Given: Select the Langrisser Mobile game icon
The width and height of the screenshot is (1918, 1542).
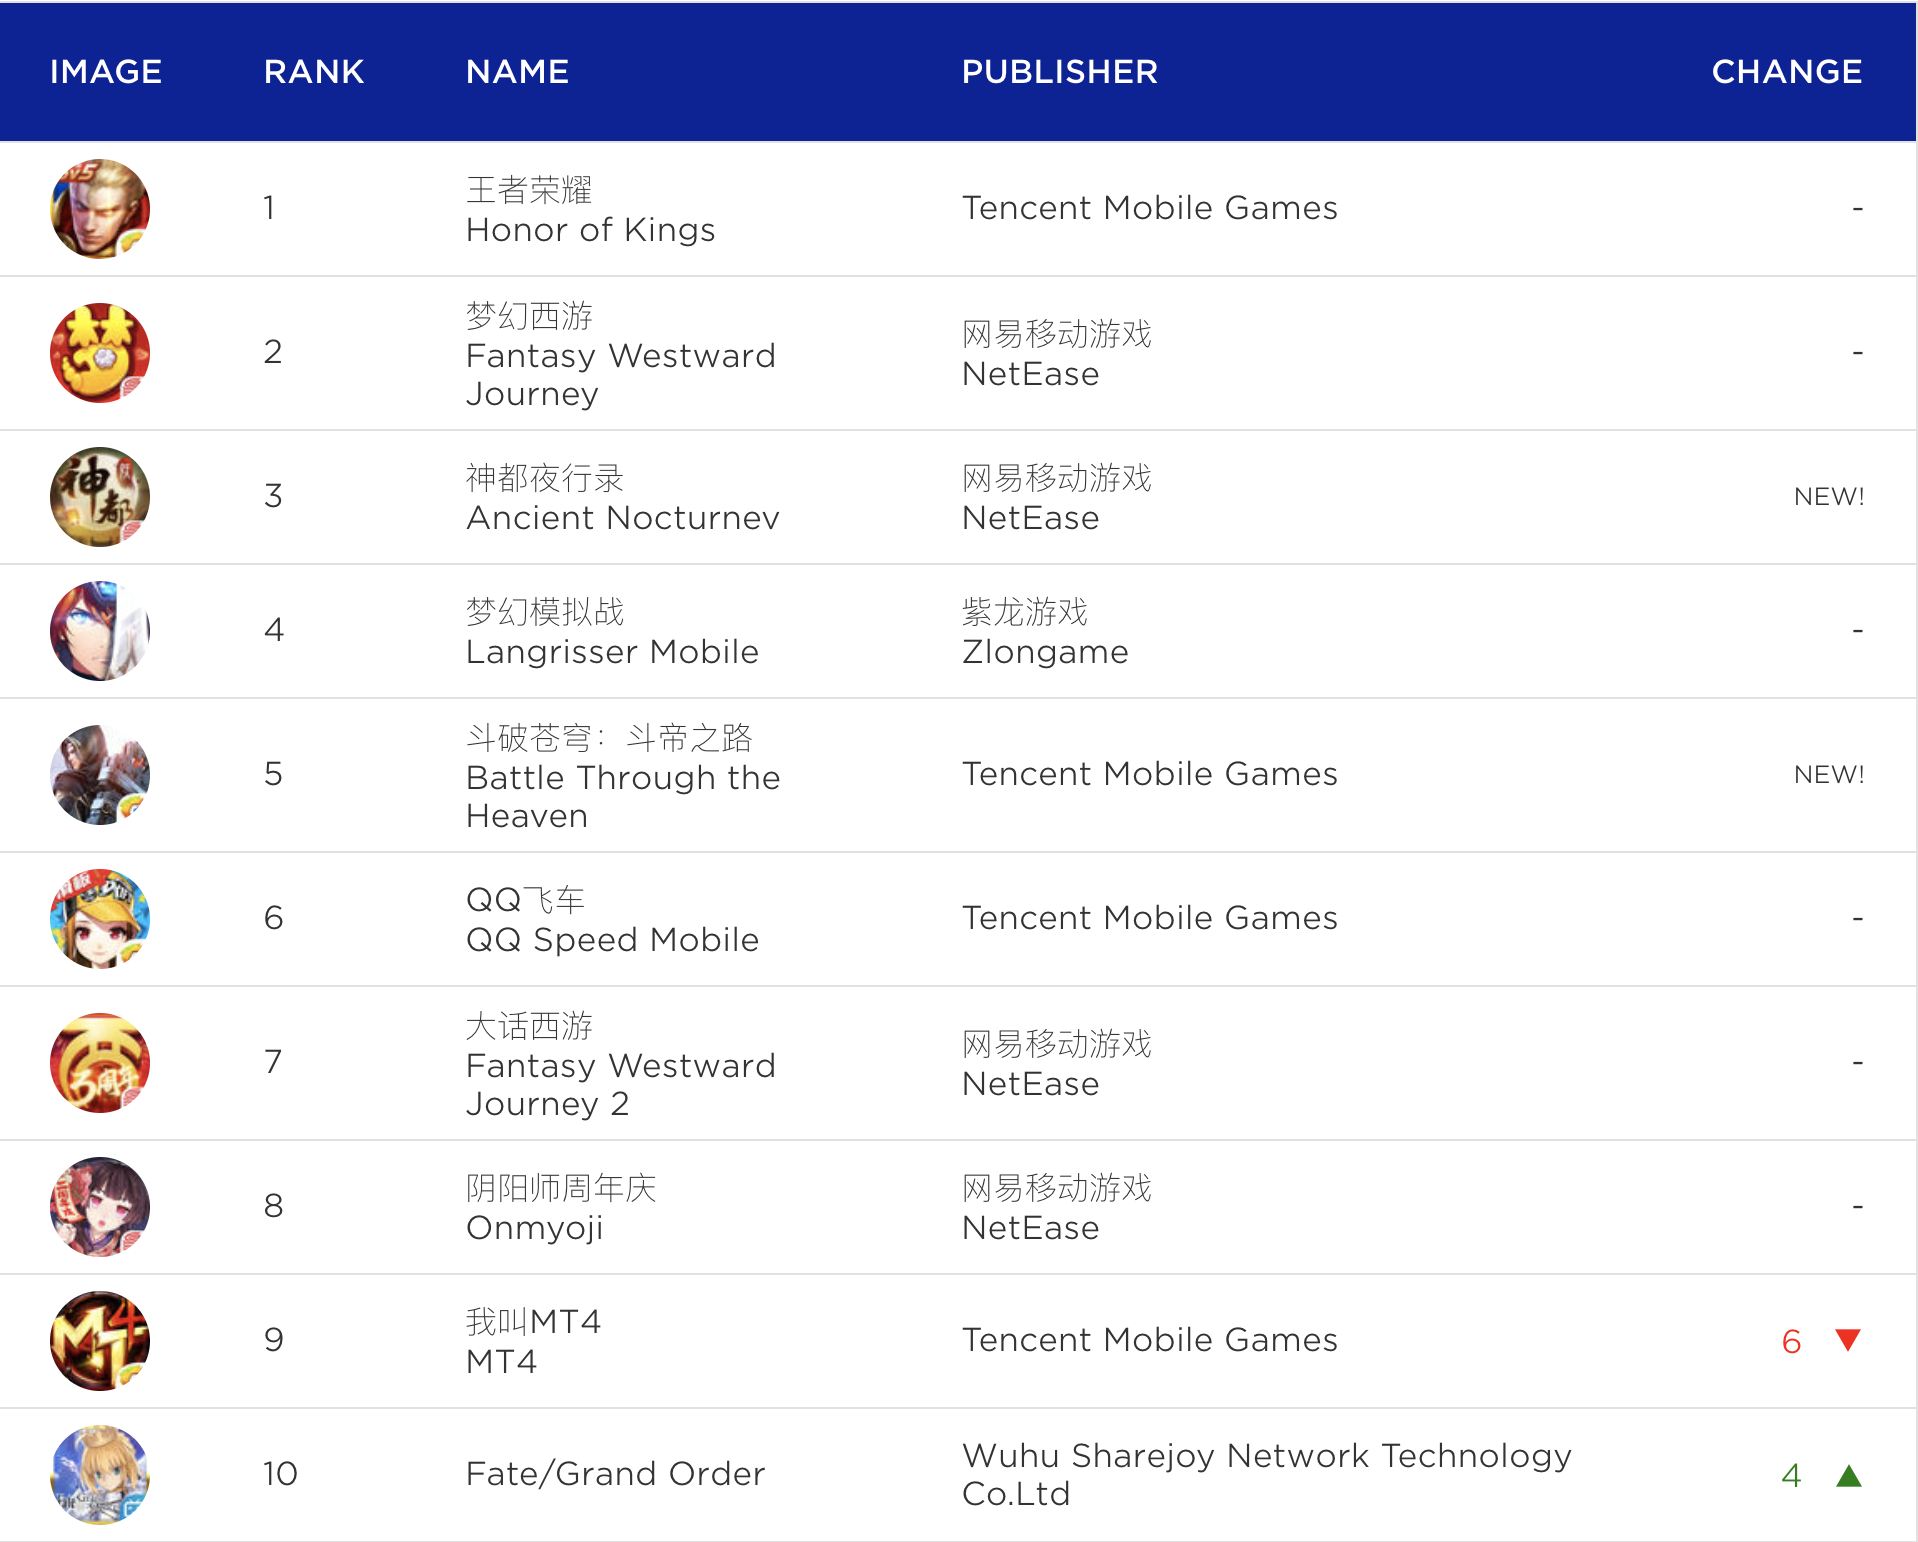Looking at the screenshot, I should click(100, 631).
